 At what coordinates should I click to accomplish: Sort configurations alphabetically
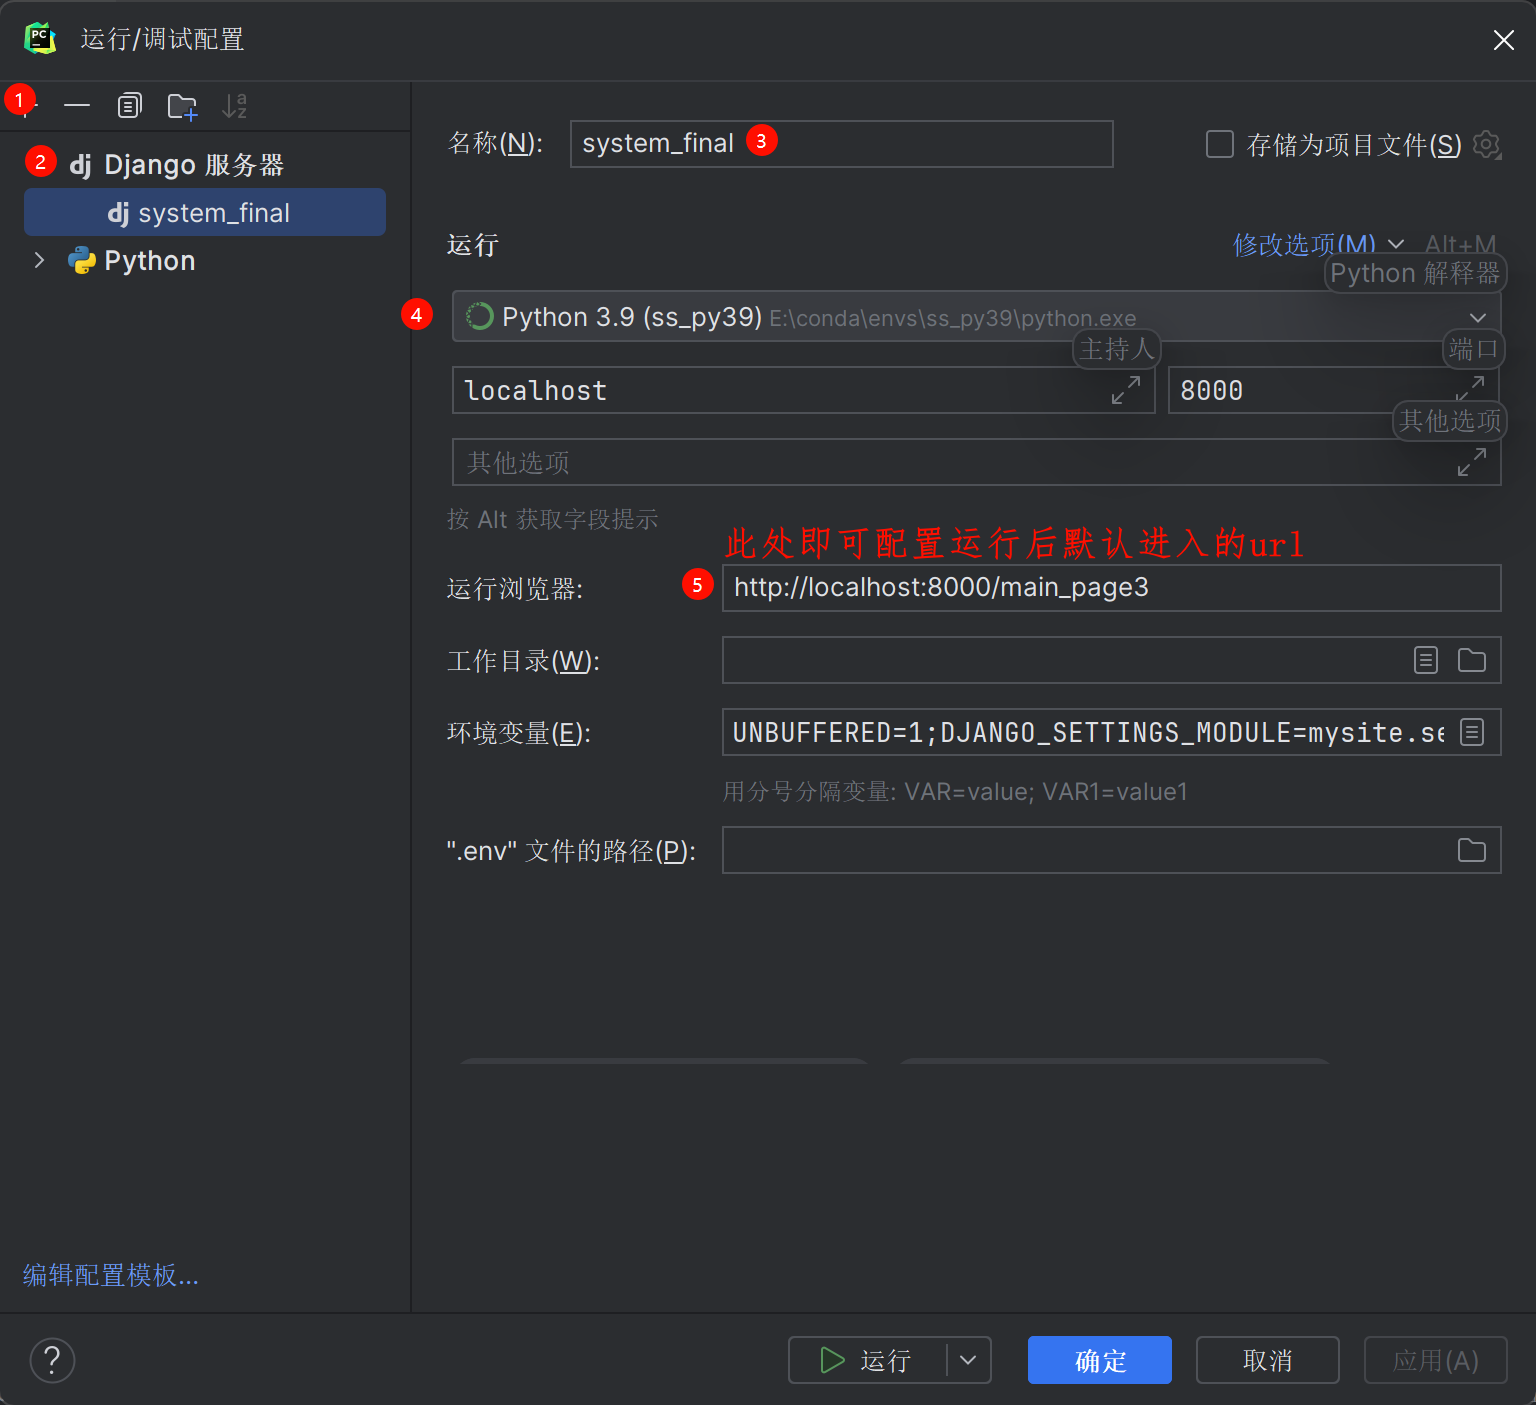tap(235, 105)
